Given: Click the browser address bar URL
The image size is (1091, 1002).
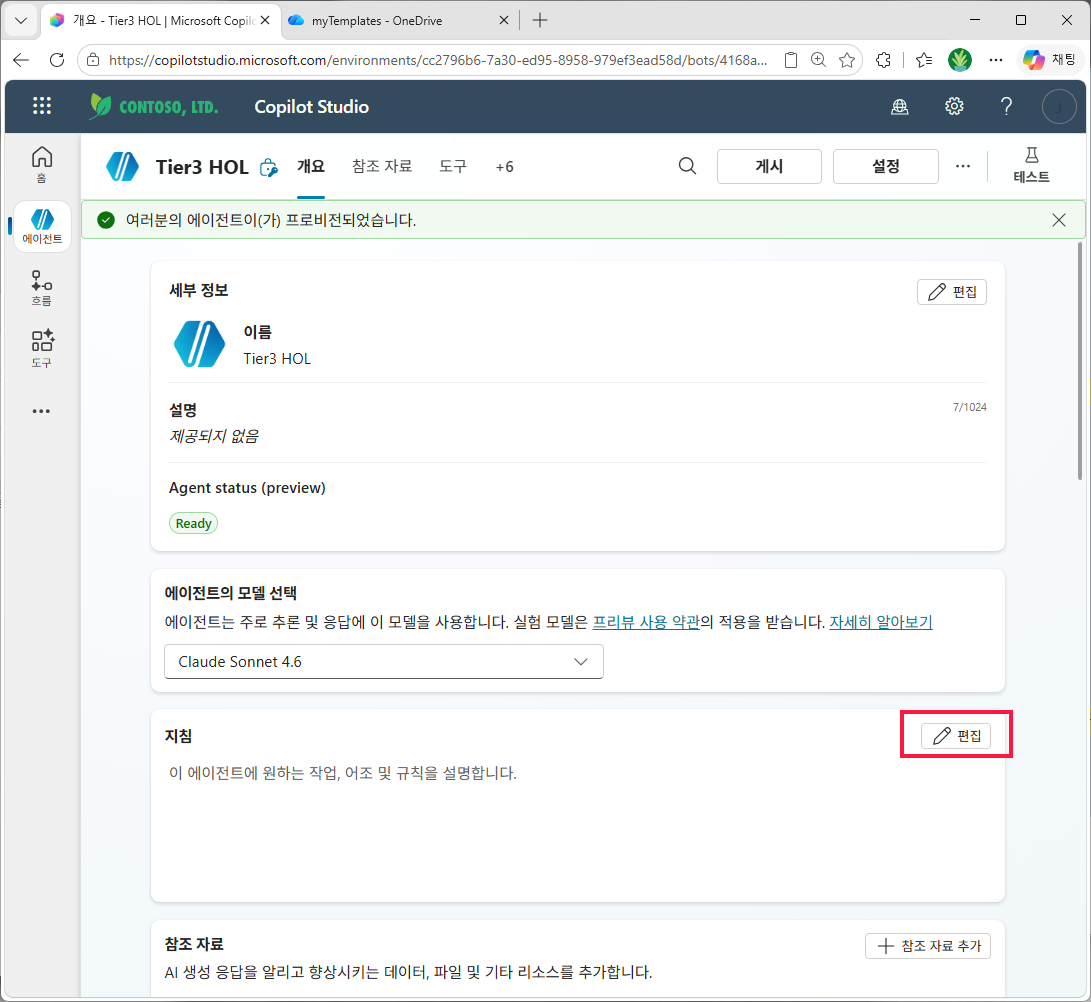Looking at the screenshot, I should (438, 61).
